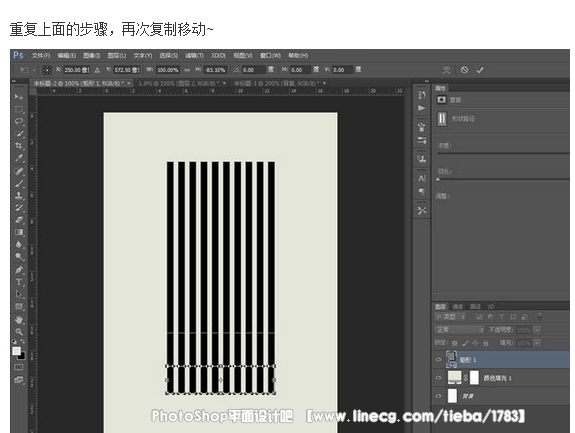Select the Move tool
The width and height of the screenshot is (575, 433).
[x=19, y=96]
